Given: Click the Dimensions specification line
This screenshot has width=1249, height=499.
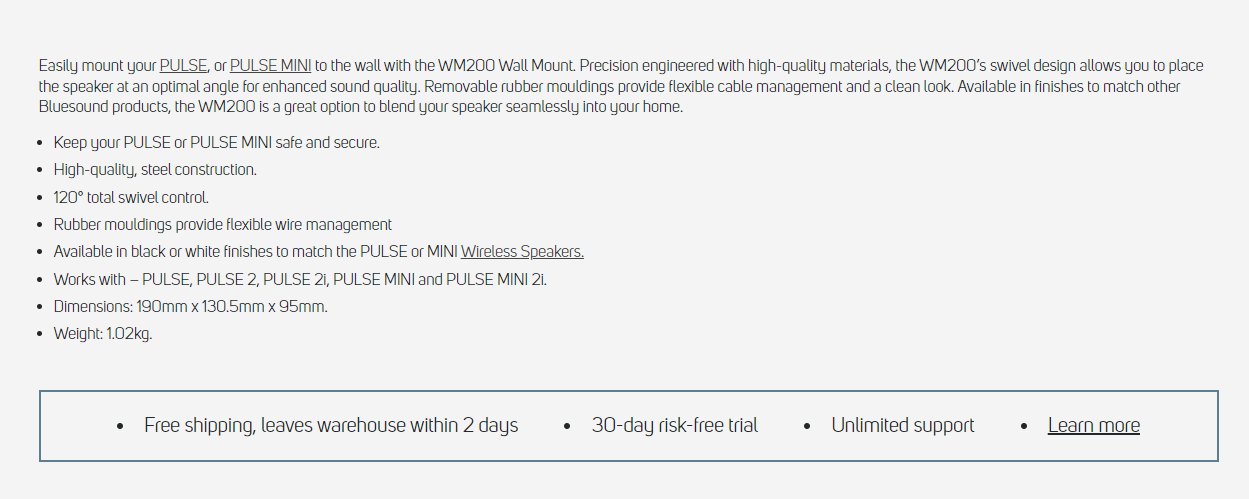Looking at the screenshot, I should (x=190, y=307).
